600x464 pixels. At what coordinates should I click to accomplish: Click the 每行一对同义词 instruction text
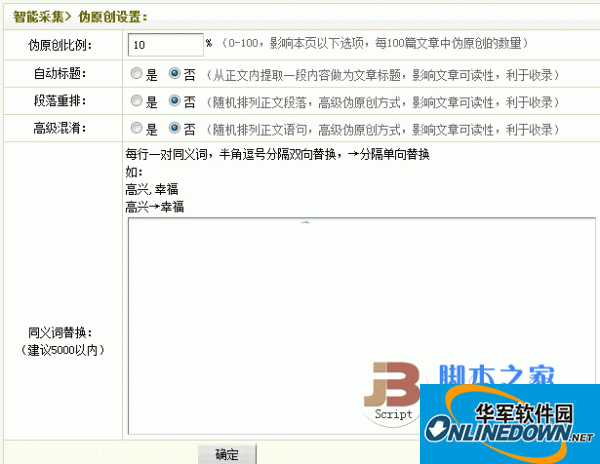pos(277,154)
